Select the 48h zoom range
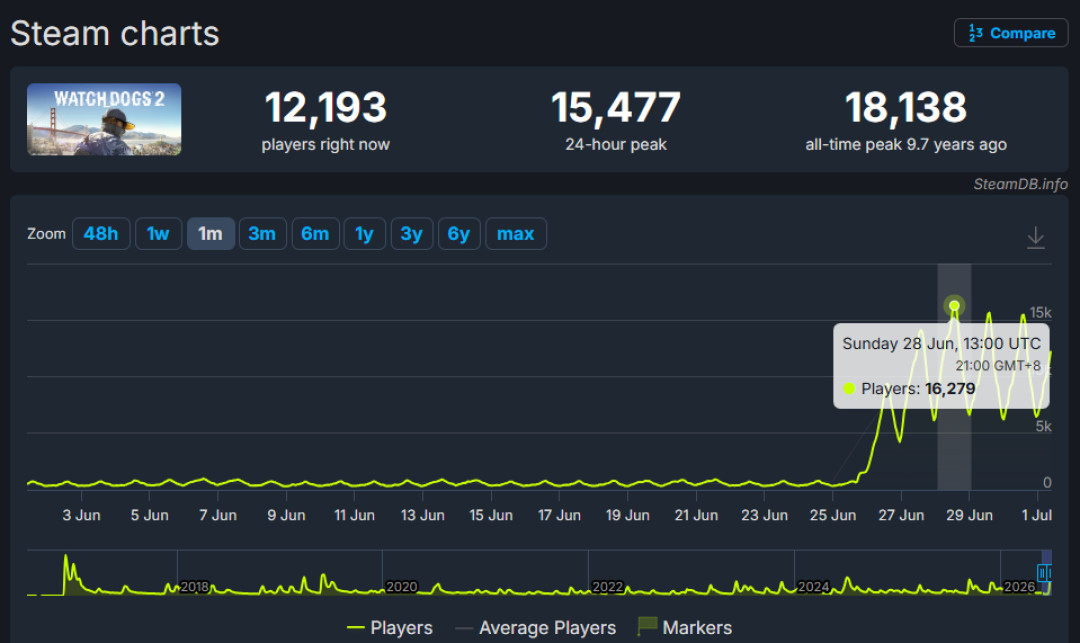Viewport: 1080px width, 643px height. tap(101, 233)
